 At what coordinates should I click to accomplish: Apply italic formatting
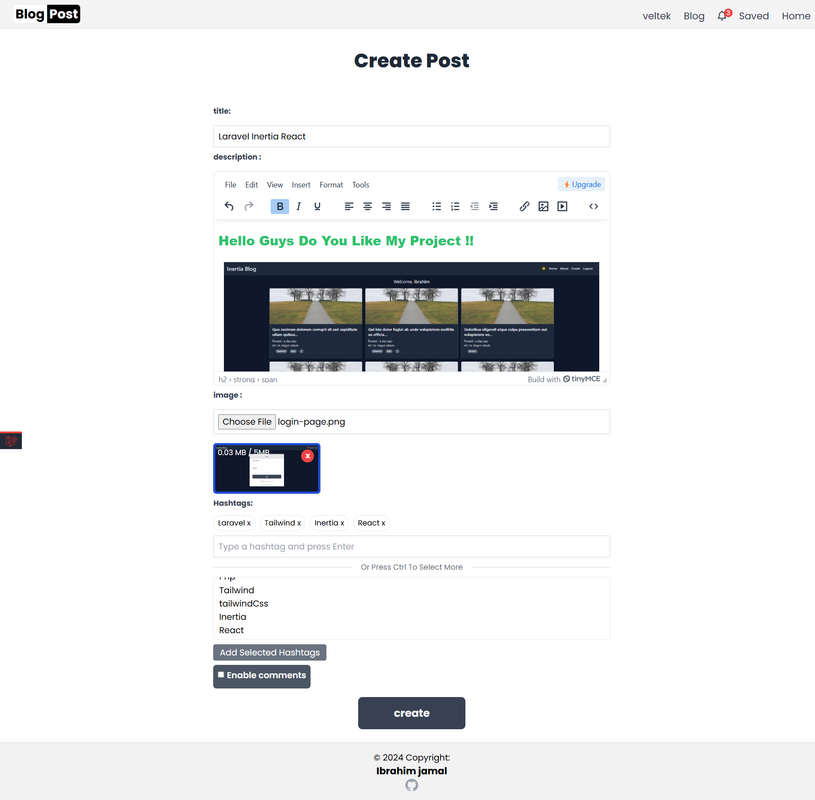click(x=298, y=206)
